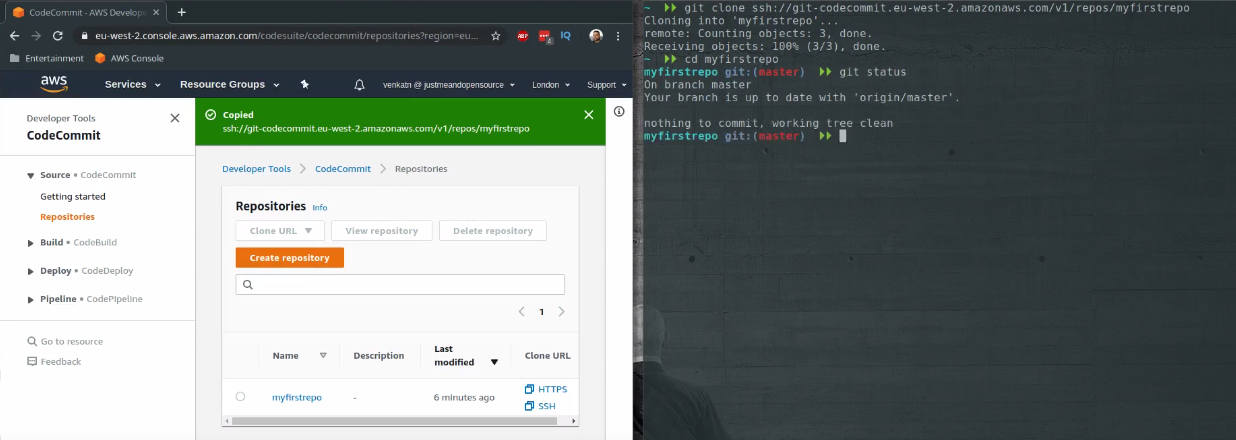The image size is (1236, 440).
Task: Open the pin shortcuts icon in AWS navbar
Action: (x=304, y=85)
